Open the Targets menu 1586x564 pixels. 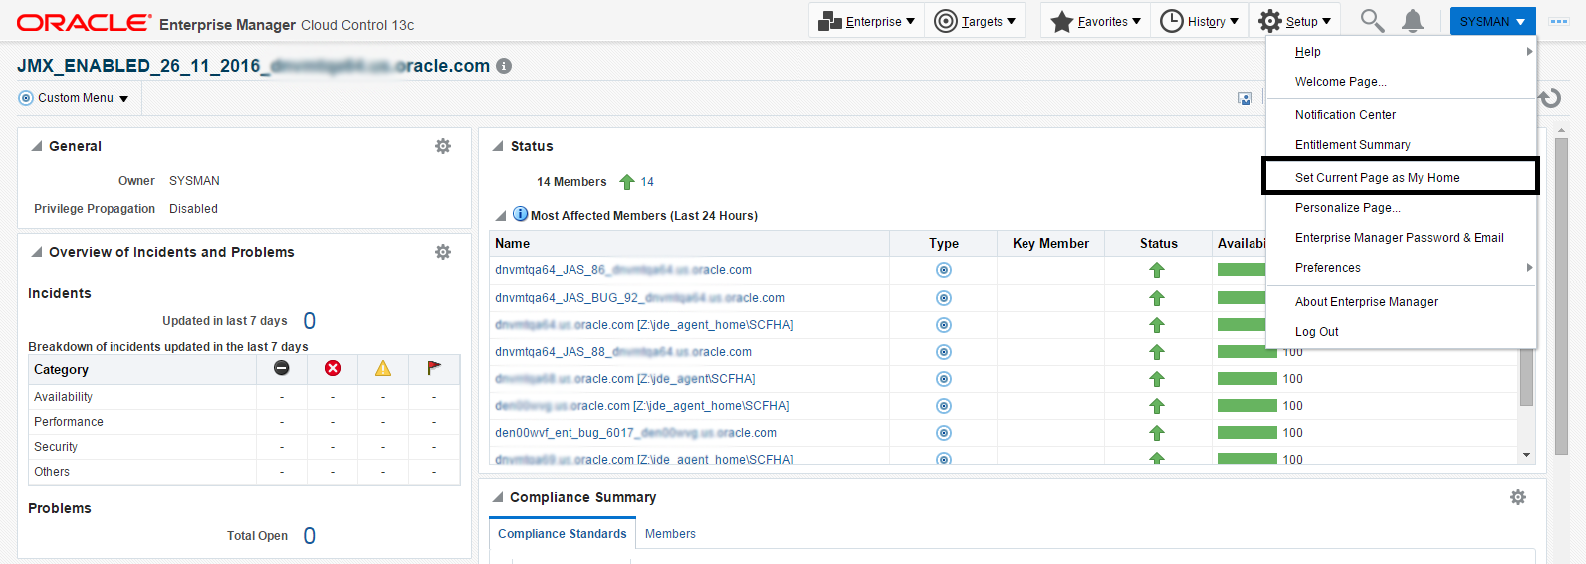click(975, 21)
